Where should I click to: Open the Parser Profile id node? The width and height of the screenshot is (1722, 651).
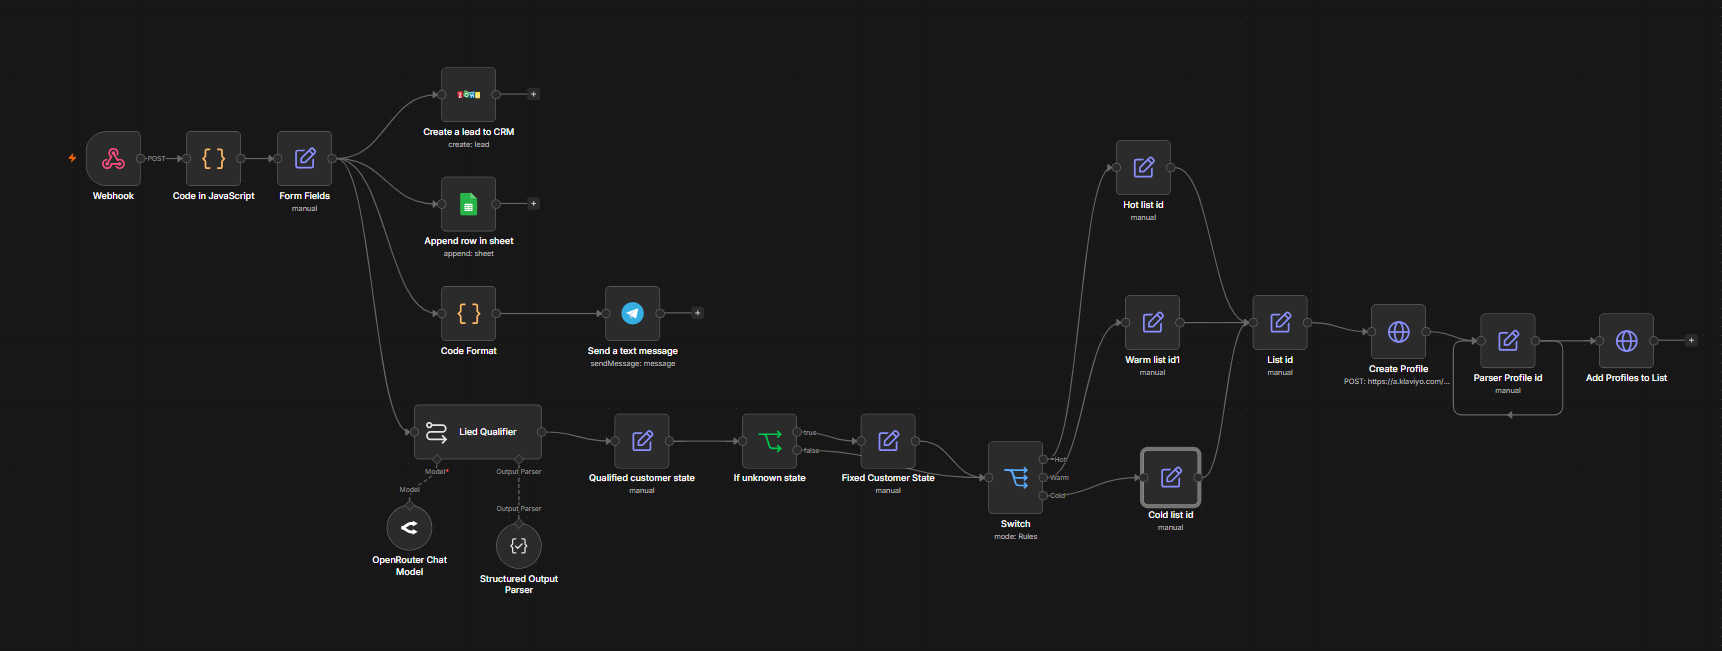pyautogui.click(x=1508, y=341)
